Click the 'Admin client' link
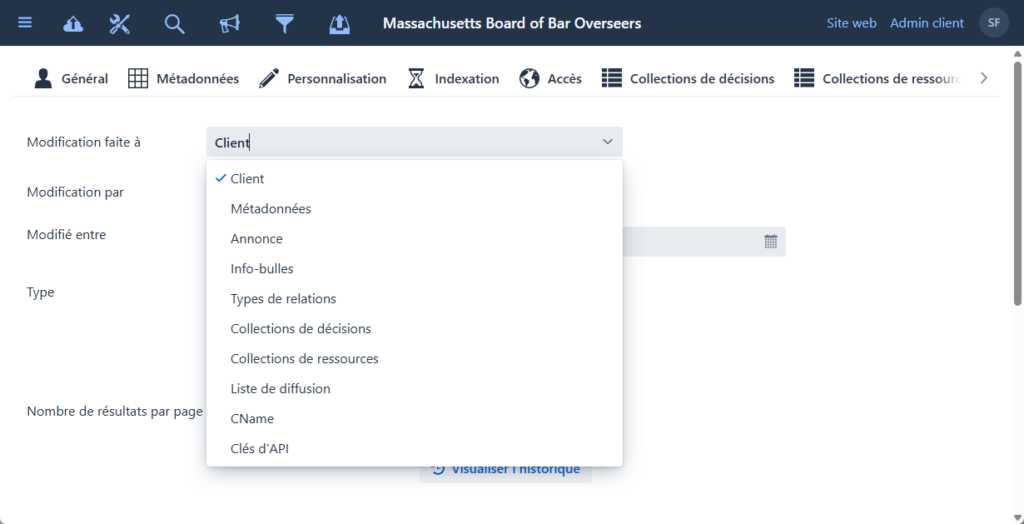 tap(927, 23)
